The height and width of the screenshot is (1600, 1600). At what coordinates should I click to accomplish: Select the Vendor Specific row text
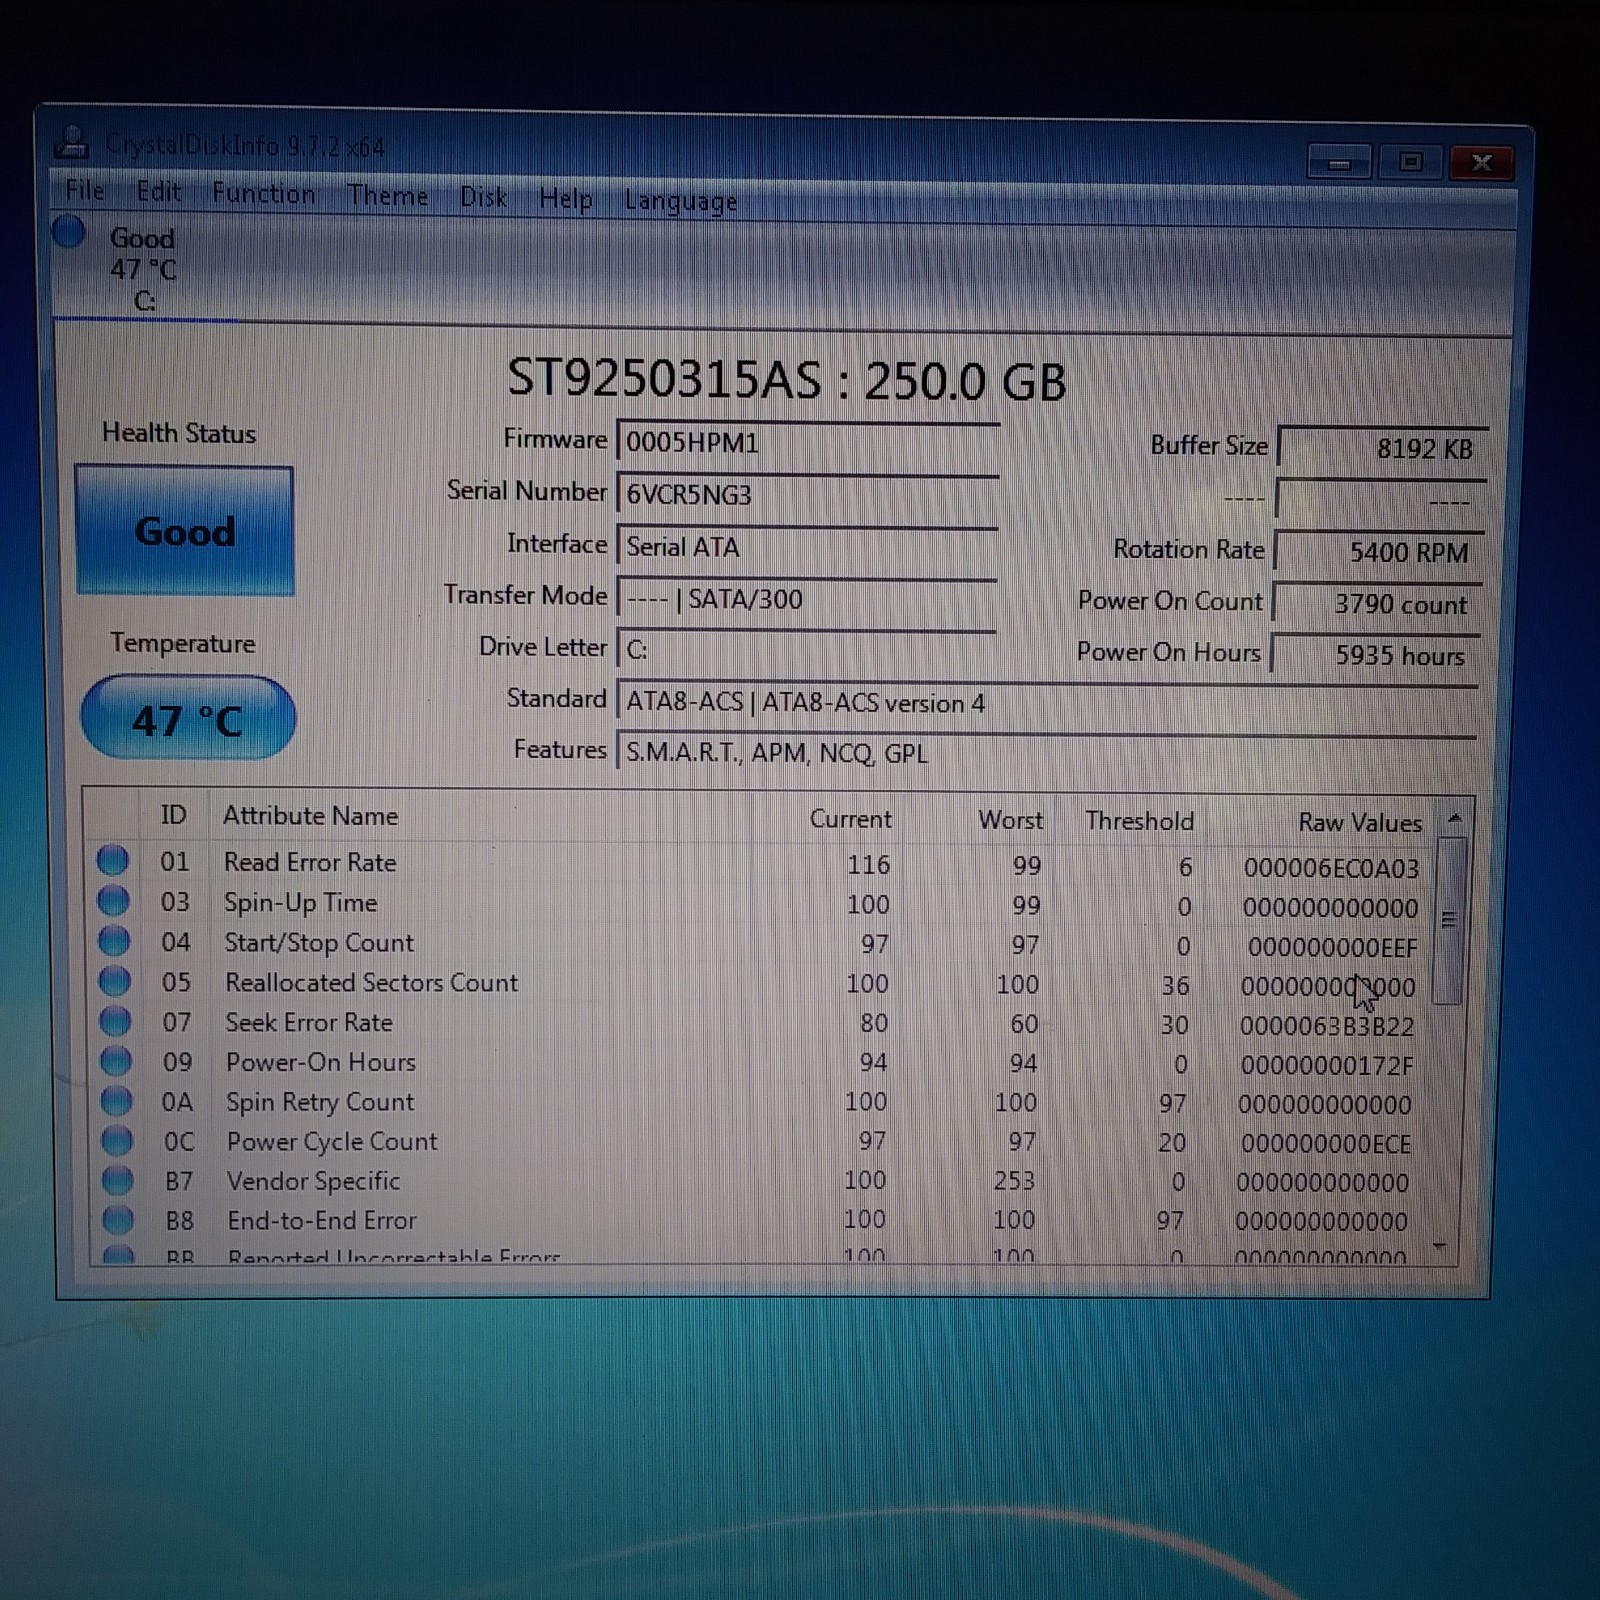pos(313,1181)
